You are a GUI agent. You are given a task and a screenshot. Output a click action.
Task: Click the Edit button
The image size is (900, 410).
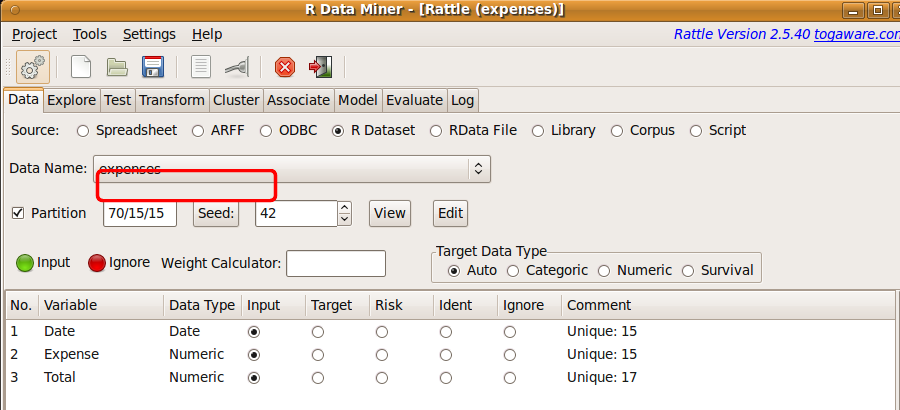click(x=451, y=213)
